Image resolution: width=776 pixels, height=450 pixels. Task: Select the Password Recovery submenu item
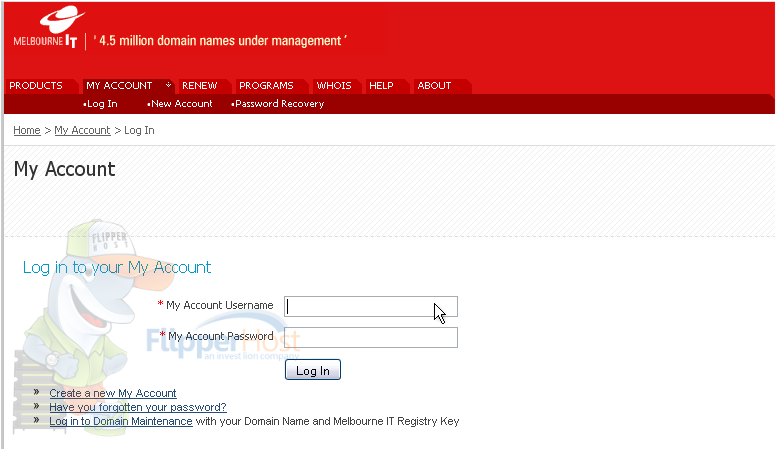[278, 104]
